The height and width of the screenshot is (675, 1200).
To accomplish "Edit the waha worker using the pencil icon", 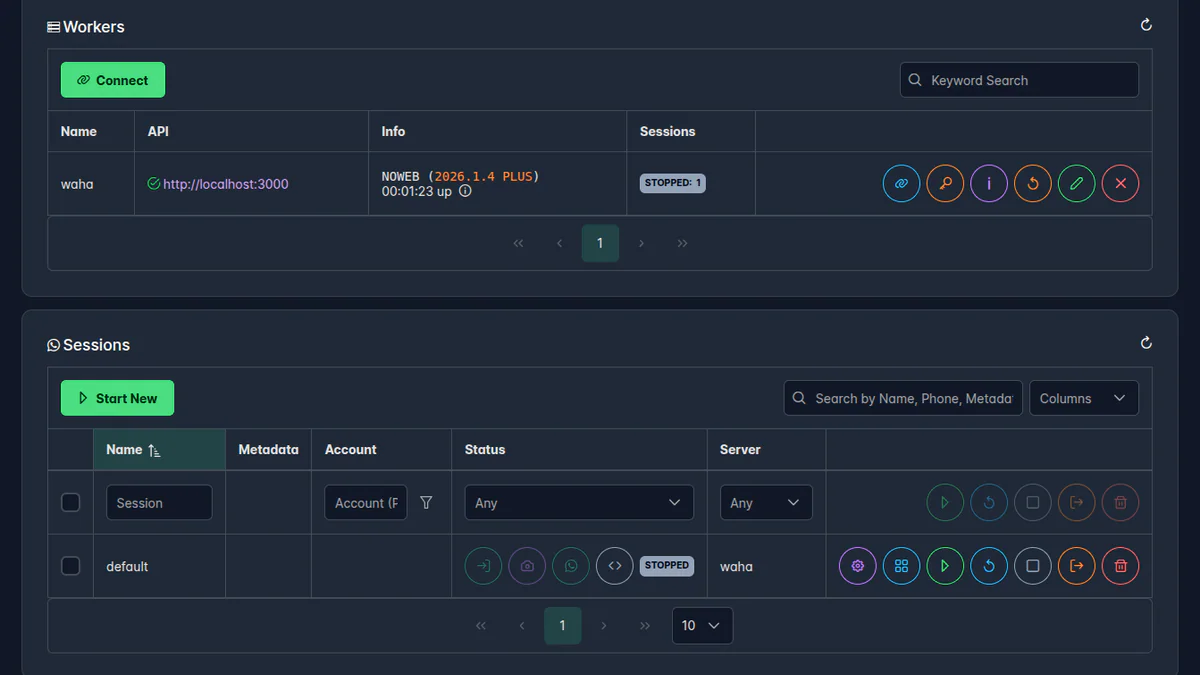I will [1077, 183].
